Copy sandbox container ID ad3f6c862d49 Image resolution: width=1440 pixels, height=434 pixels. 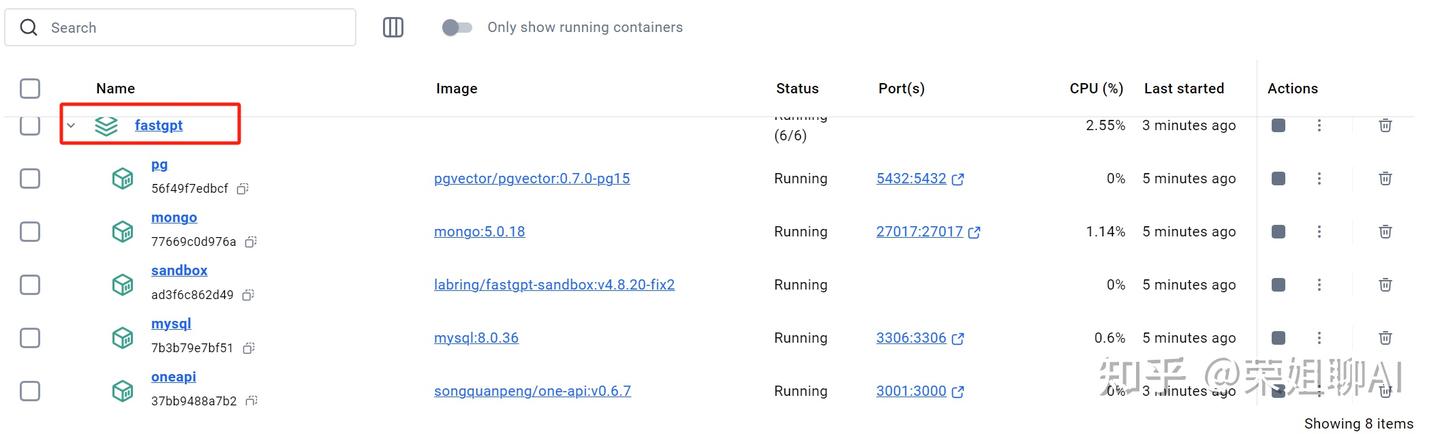247,295
